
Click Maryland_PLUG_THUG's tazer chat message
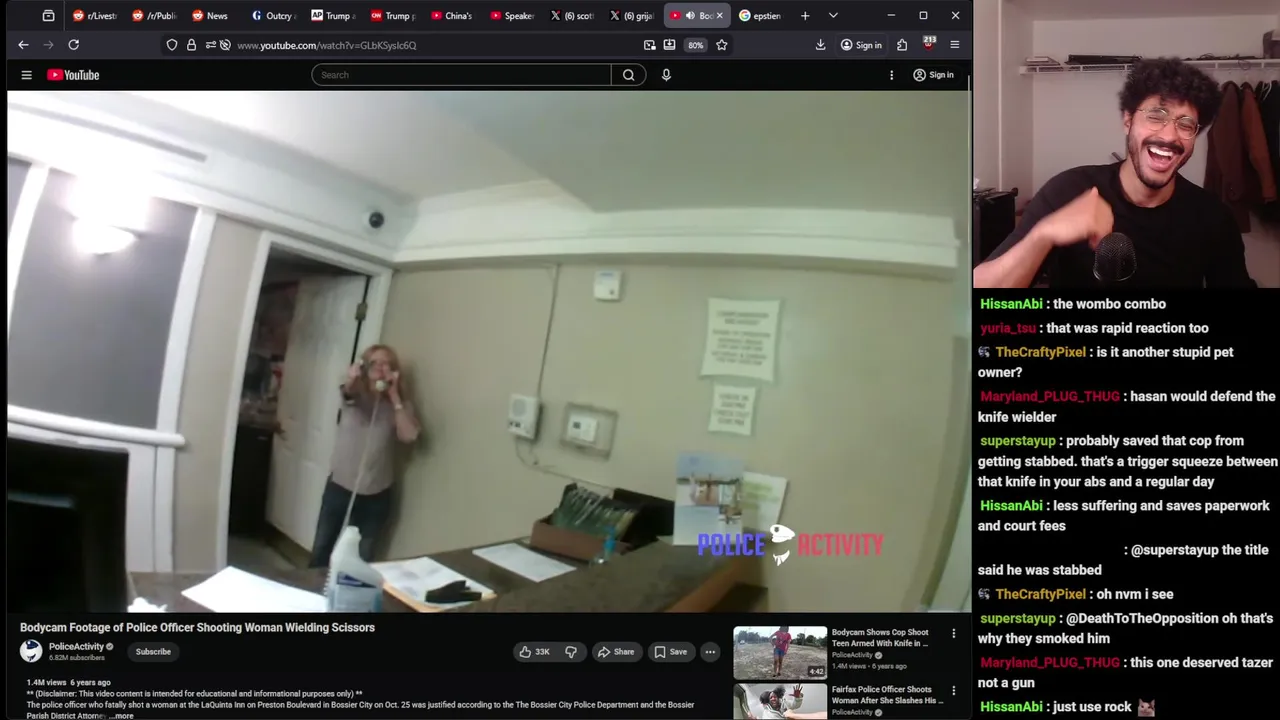1126,672
